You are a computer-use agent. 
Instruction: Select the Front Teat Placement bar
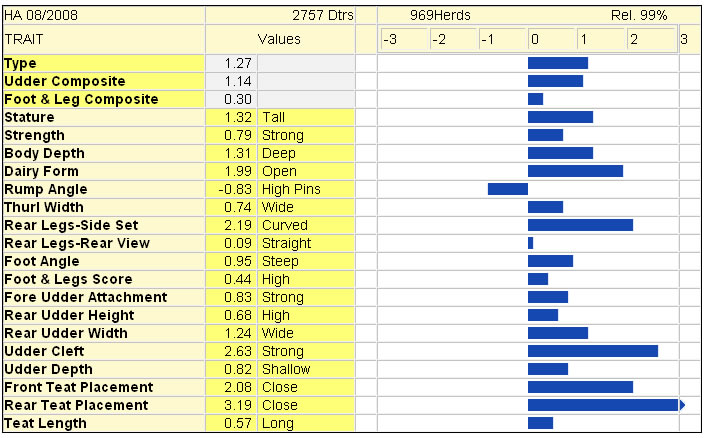click(580, 387)
